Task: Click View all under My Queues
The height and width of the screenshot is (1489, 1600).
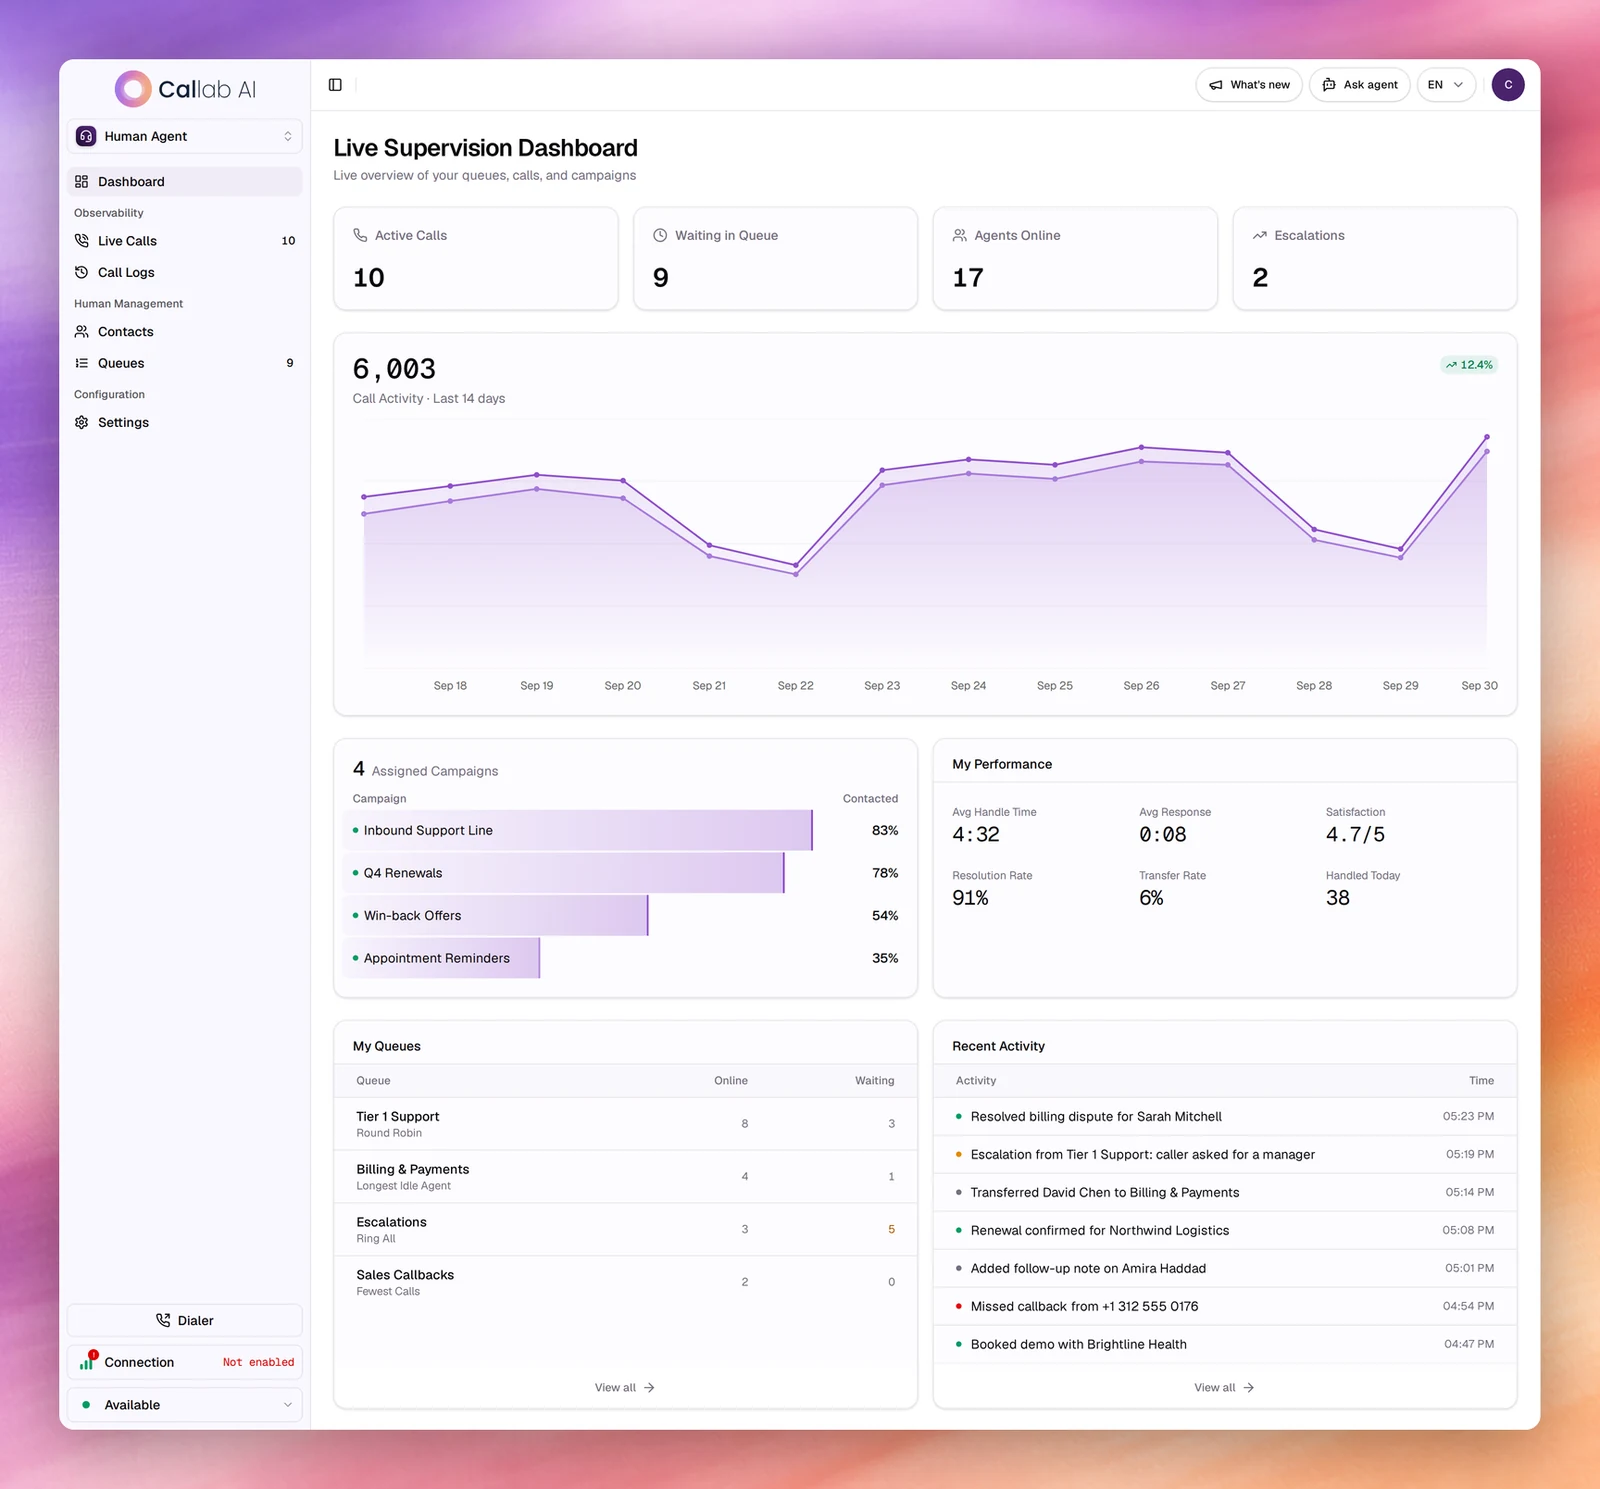Action: [x=625, y=1387]
